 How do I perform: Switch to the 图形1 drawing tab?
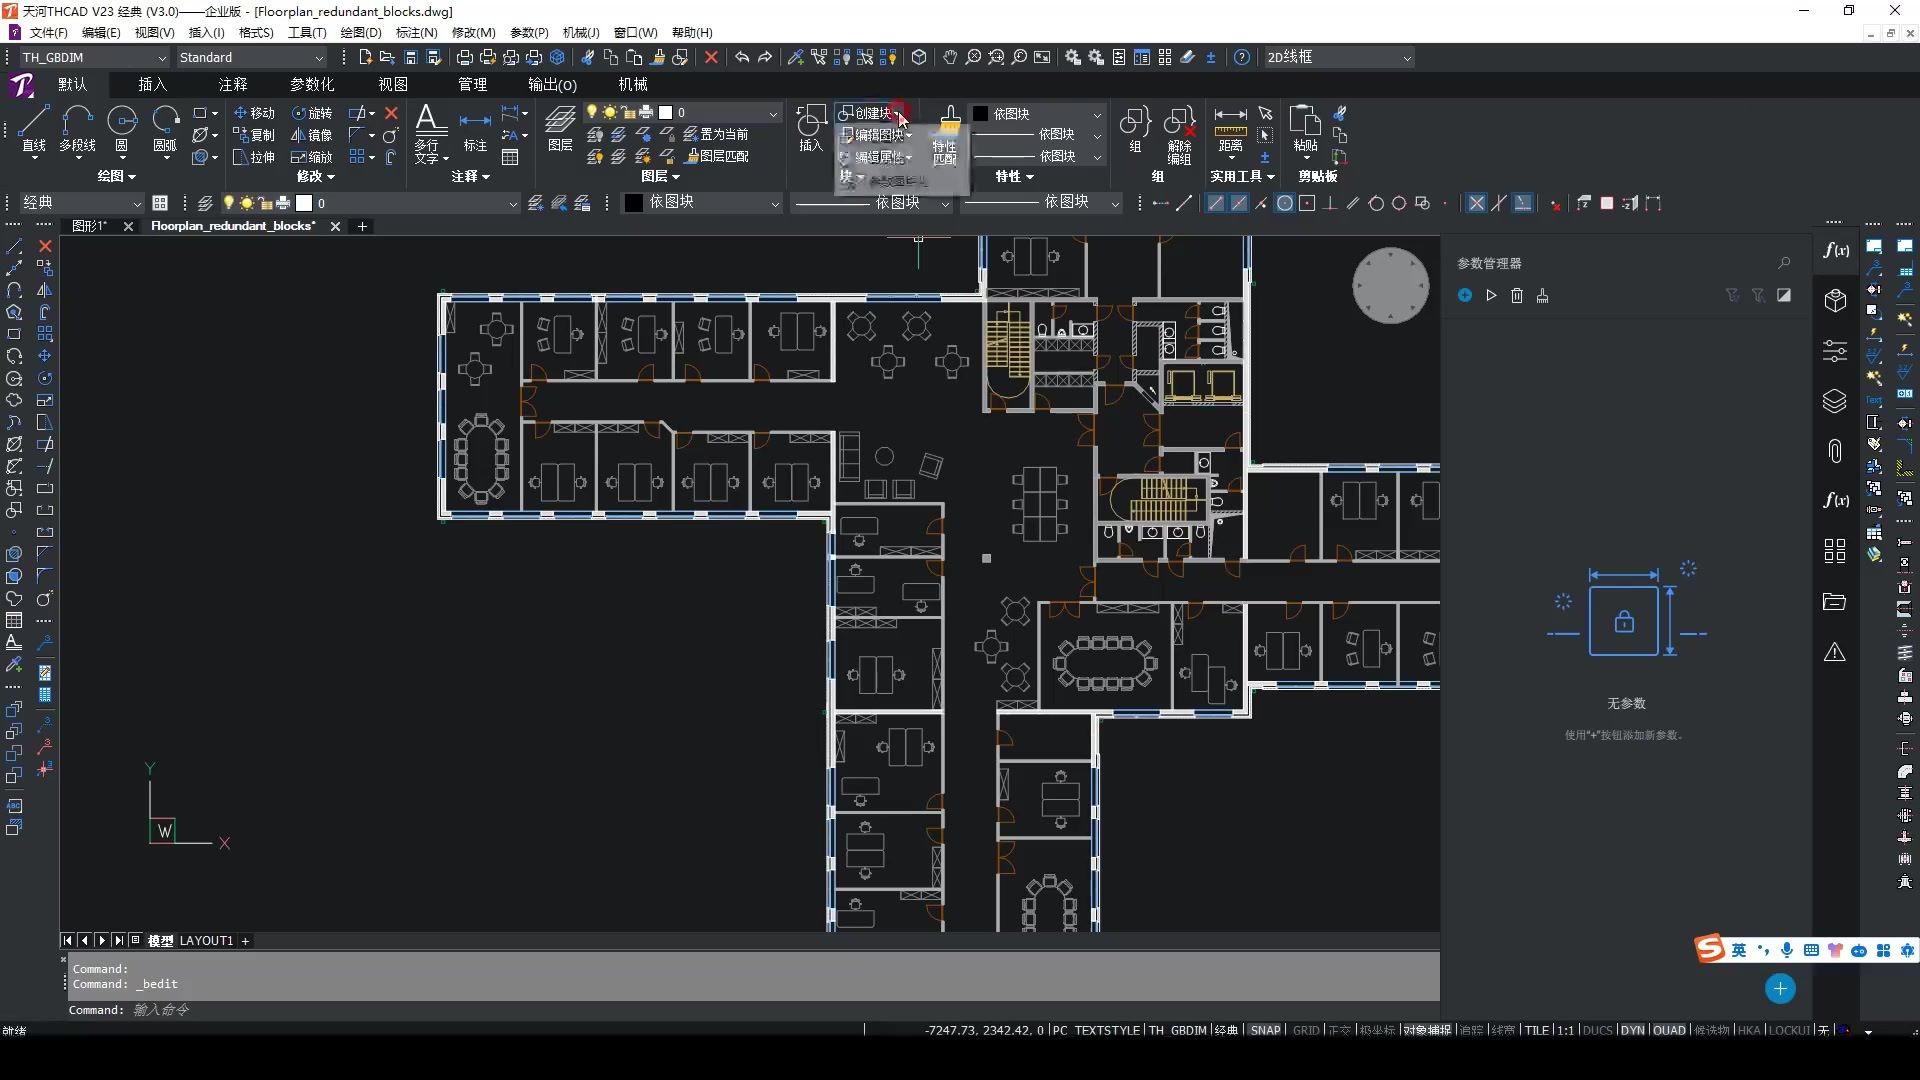pyautogui.click(x=90, y=226)
